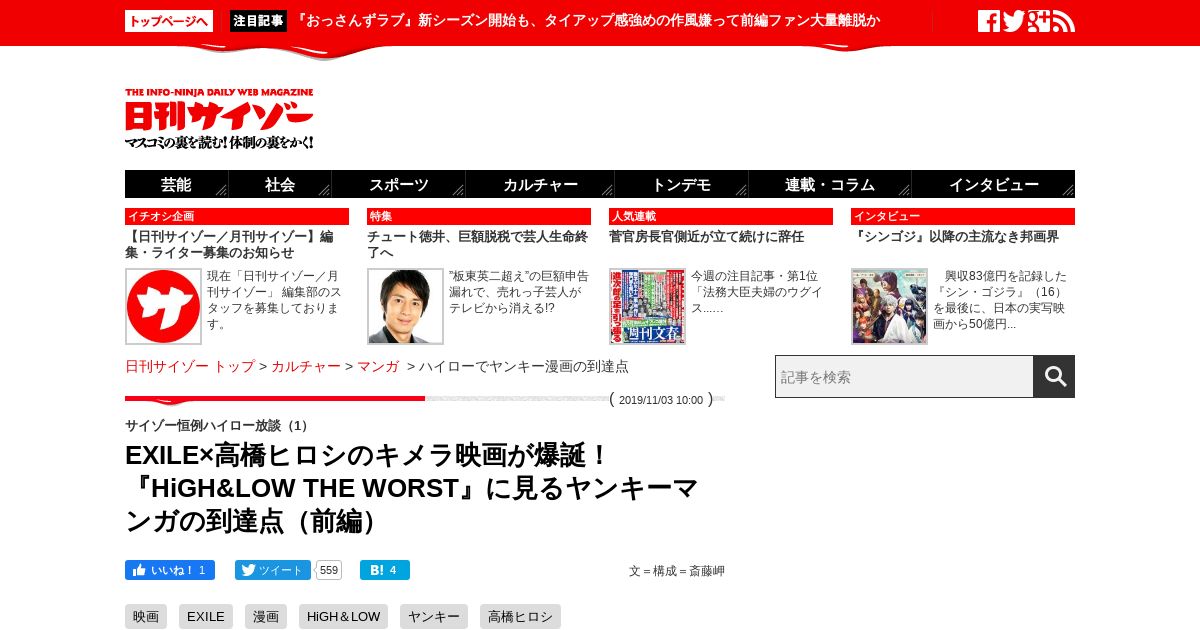Click into the 記事を検索 search field

tap(904, 377)
